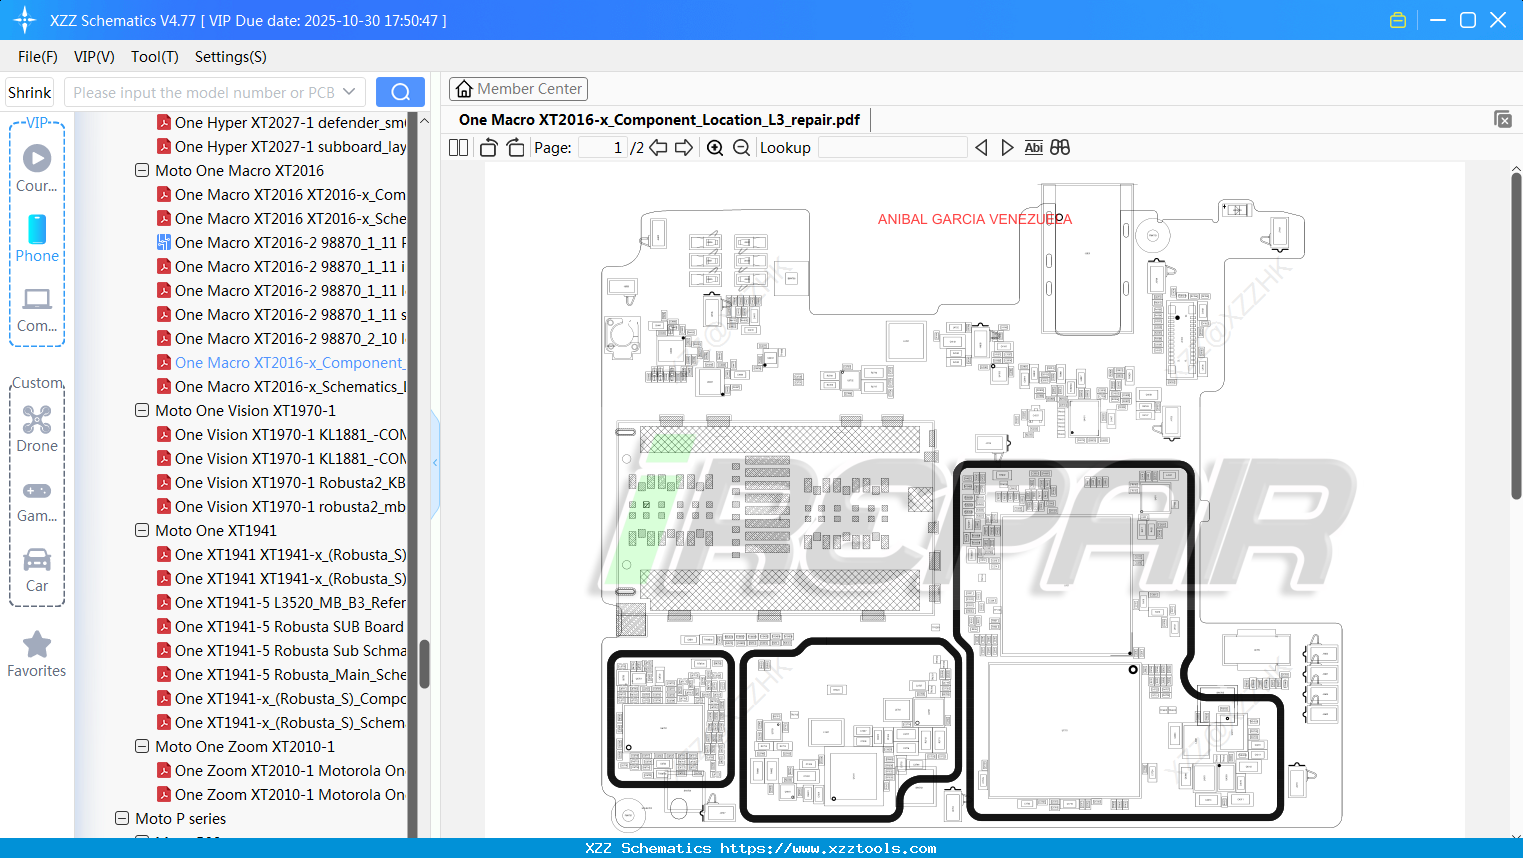This screenshot has height=858, width=1523.
Task: Enable two-page side-by-side view
Action: [x=457, y=147]
